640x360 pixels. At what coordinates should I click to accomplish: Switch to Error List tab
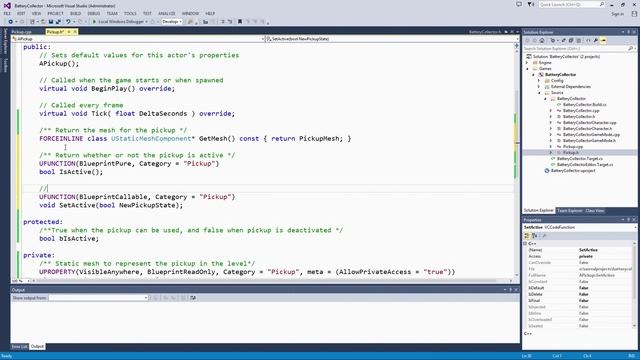(x=20, y=347)
